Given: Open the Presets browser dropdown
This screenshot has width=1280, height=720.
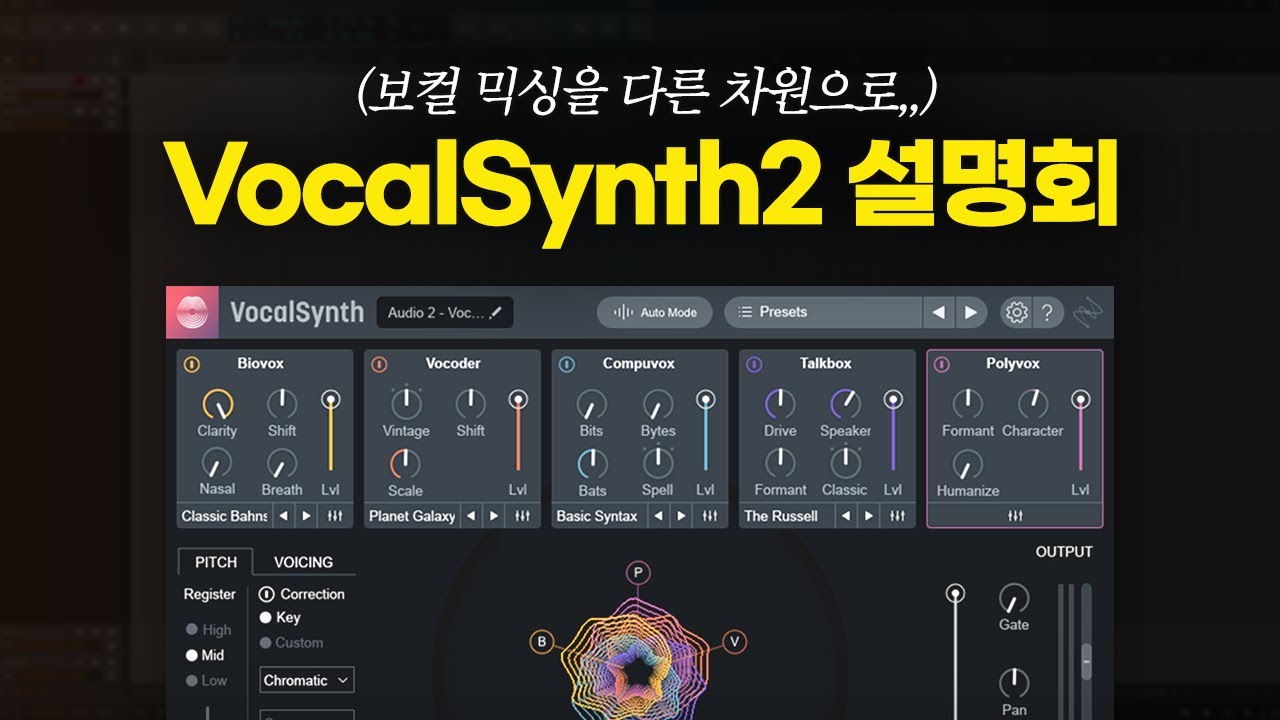Looking at the screenshot, I should pyautogui.click(x=823, y=312).
